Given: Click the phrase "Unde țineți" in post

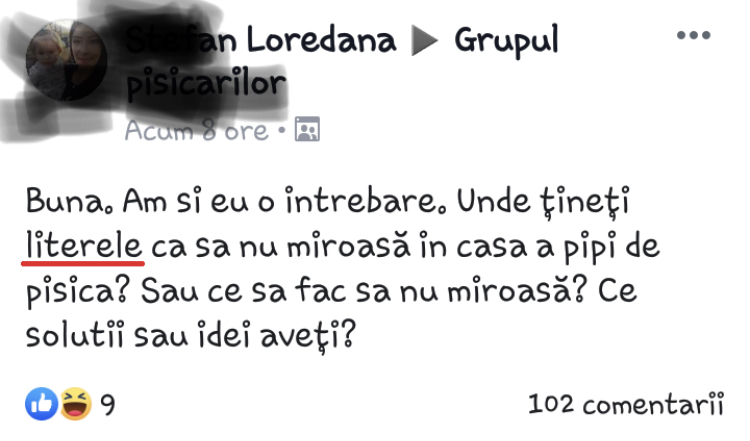Looking at the screenshot, I should [543, 202].
